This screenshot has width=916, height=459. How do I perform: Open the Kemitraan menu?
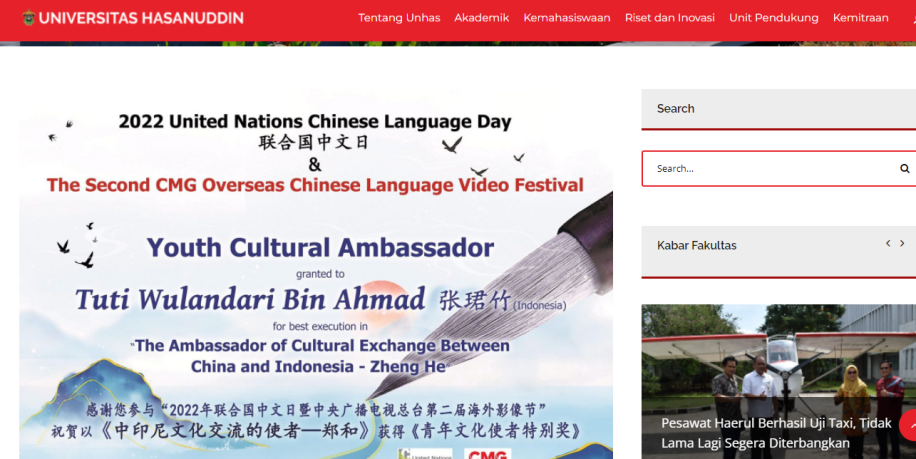(x=861, y=18)
